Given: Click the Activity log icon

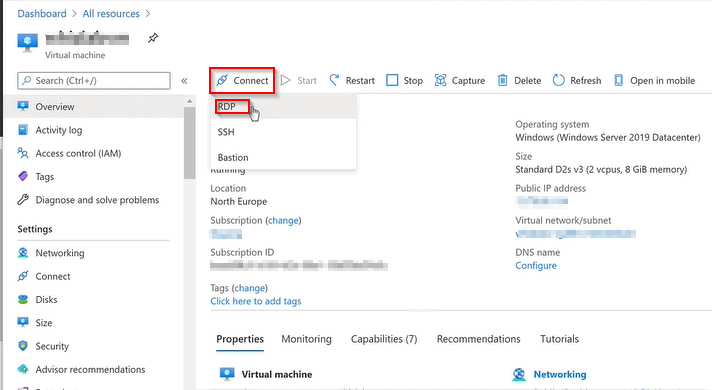Looking at the screenshot, I should point(23,130).
